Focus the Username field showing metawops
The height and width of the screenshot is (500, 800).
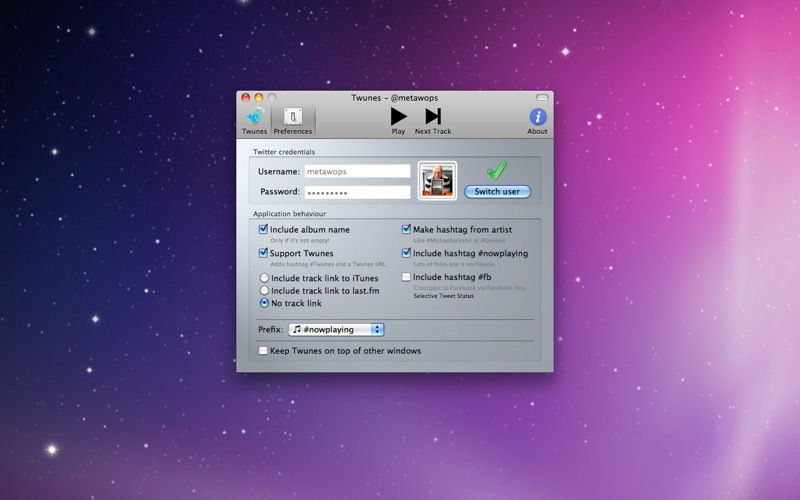pyautogui.click(x=357, y=171)
